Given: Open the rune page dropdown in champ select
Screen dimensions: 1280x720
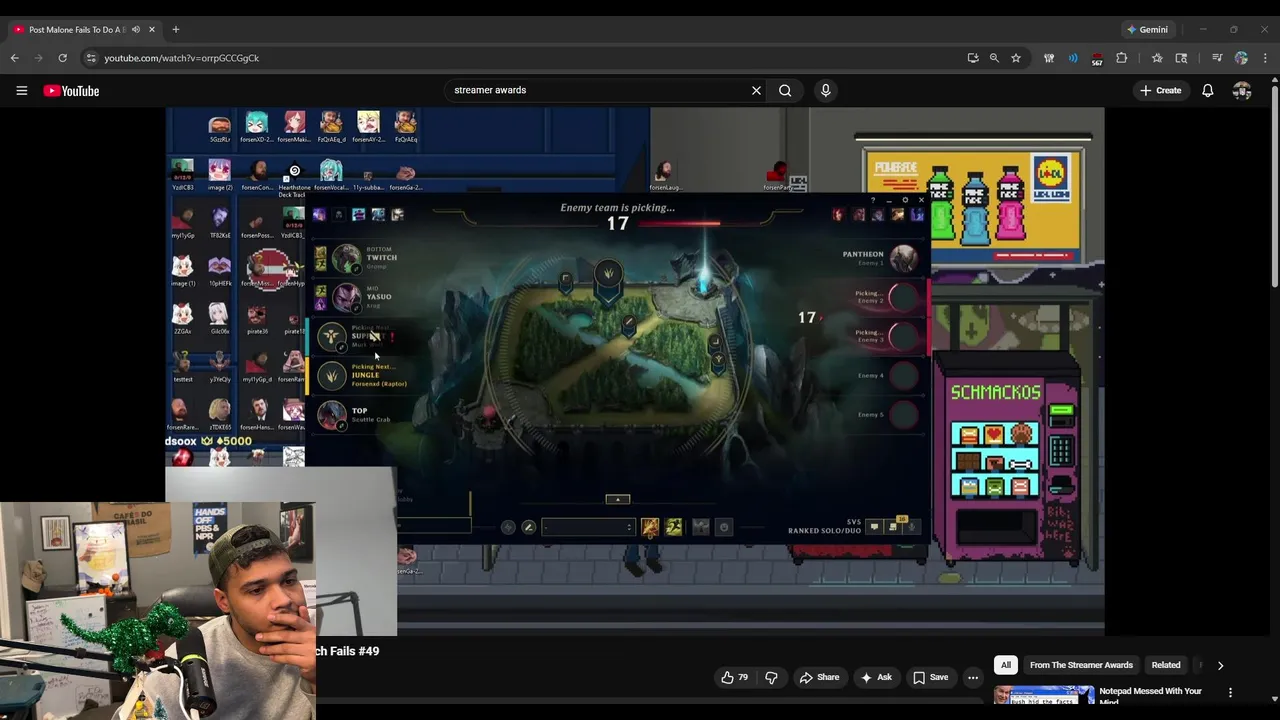Looking at the screenshot, I should 588,527.
